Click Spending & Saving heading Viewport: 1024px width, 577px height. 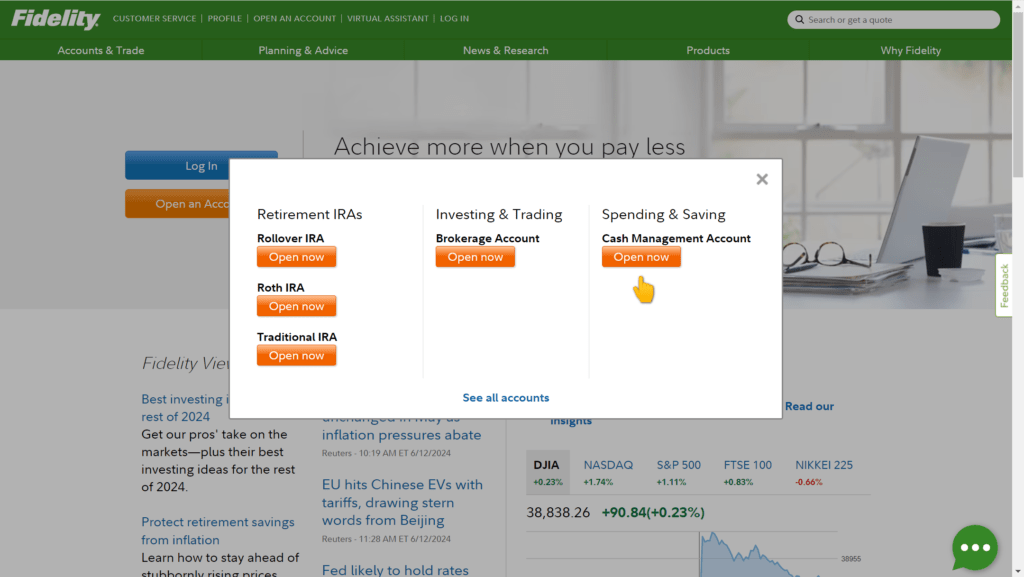click(x=664, y=214)
